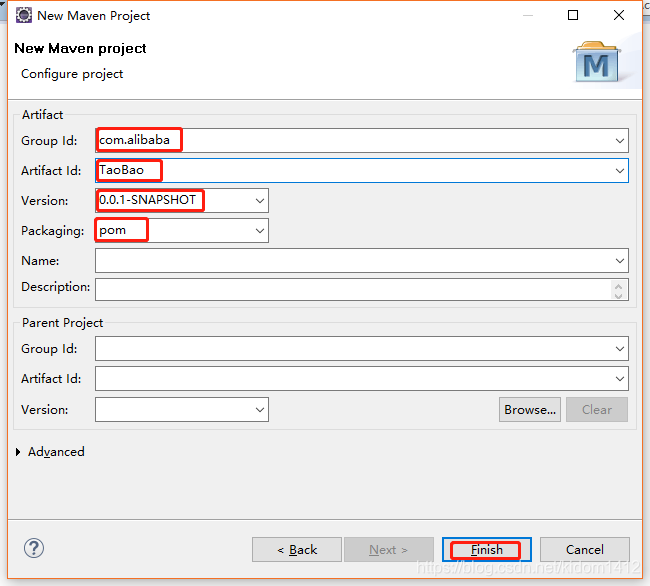Click the Finish button

(x=487, y=550)
